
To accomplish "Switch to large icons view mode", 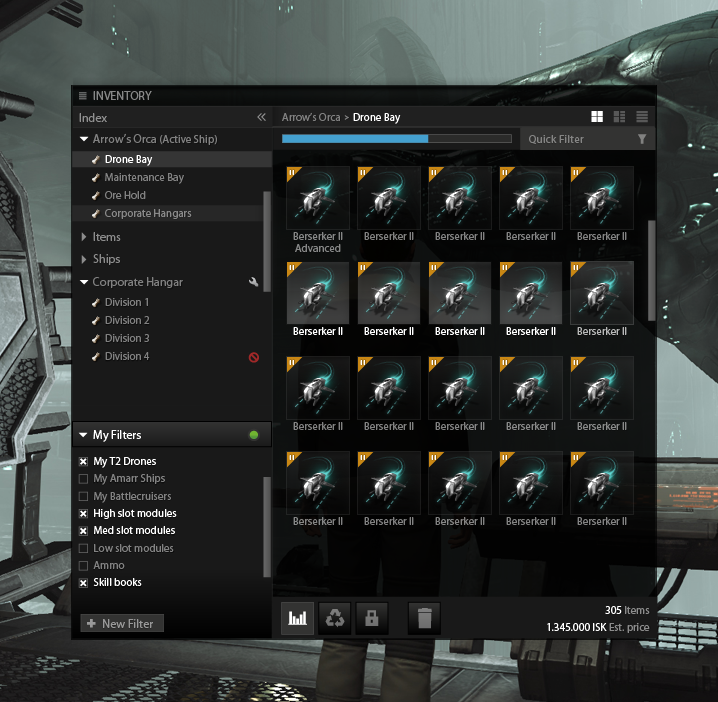I will [x=597, y=117].
